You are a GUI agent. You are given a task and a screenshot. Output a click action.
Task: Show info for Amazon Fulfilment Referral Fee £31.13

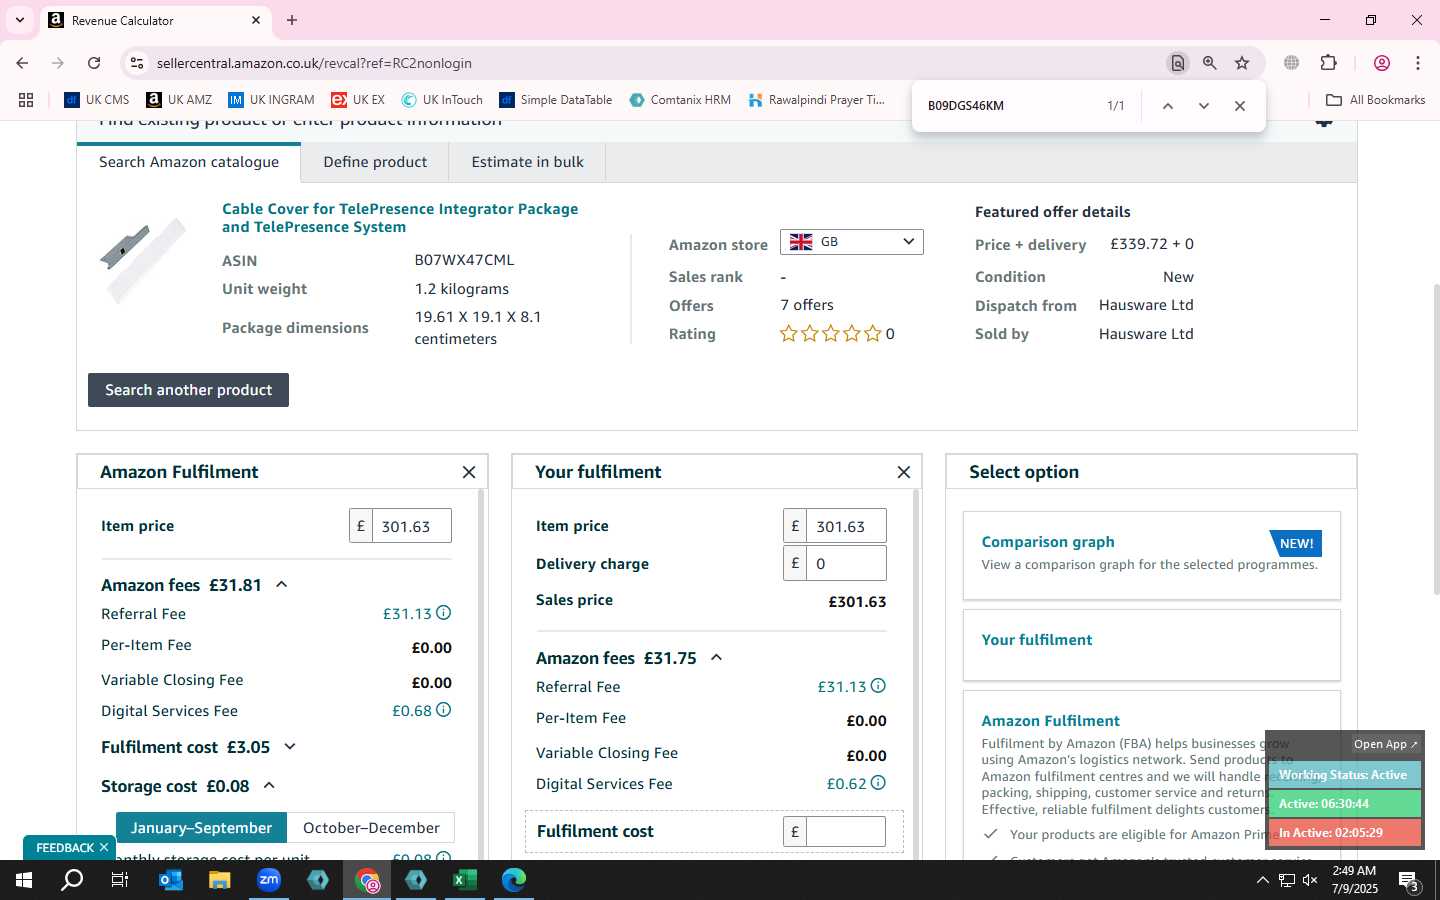(x=444, y=613)
